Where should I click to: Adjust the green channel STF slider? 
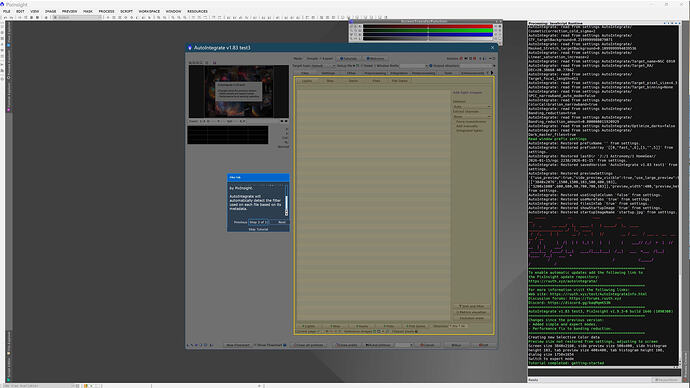pos(428,30)
